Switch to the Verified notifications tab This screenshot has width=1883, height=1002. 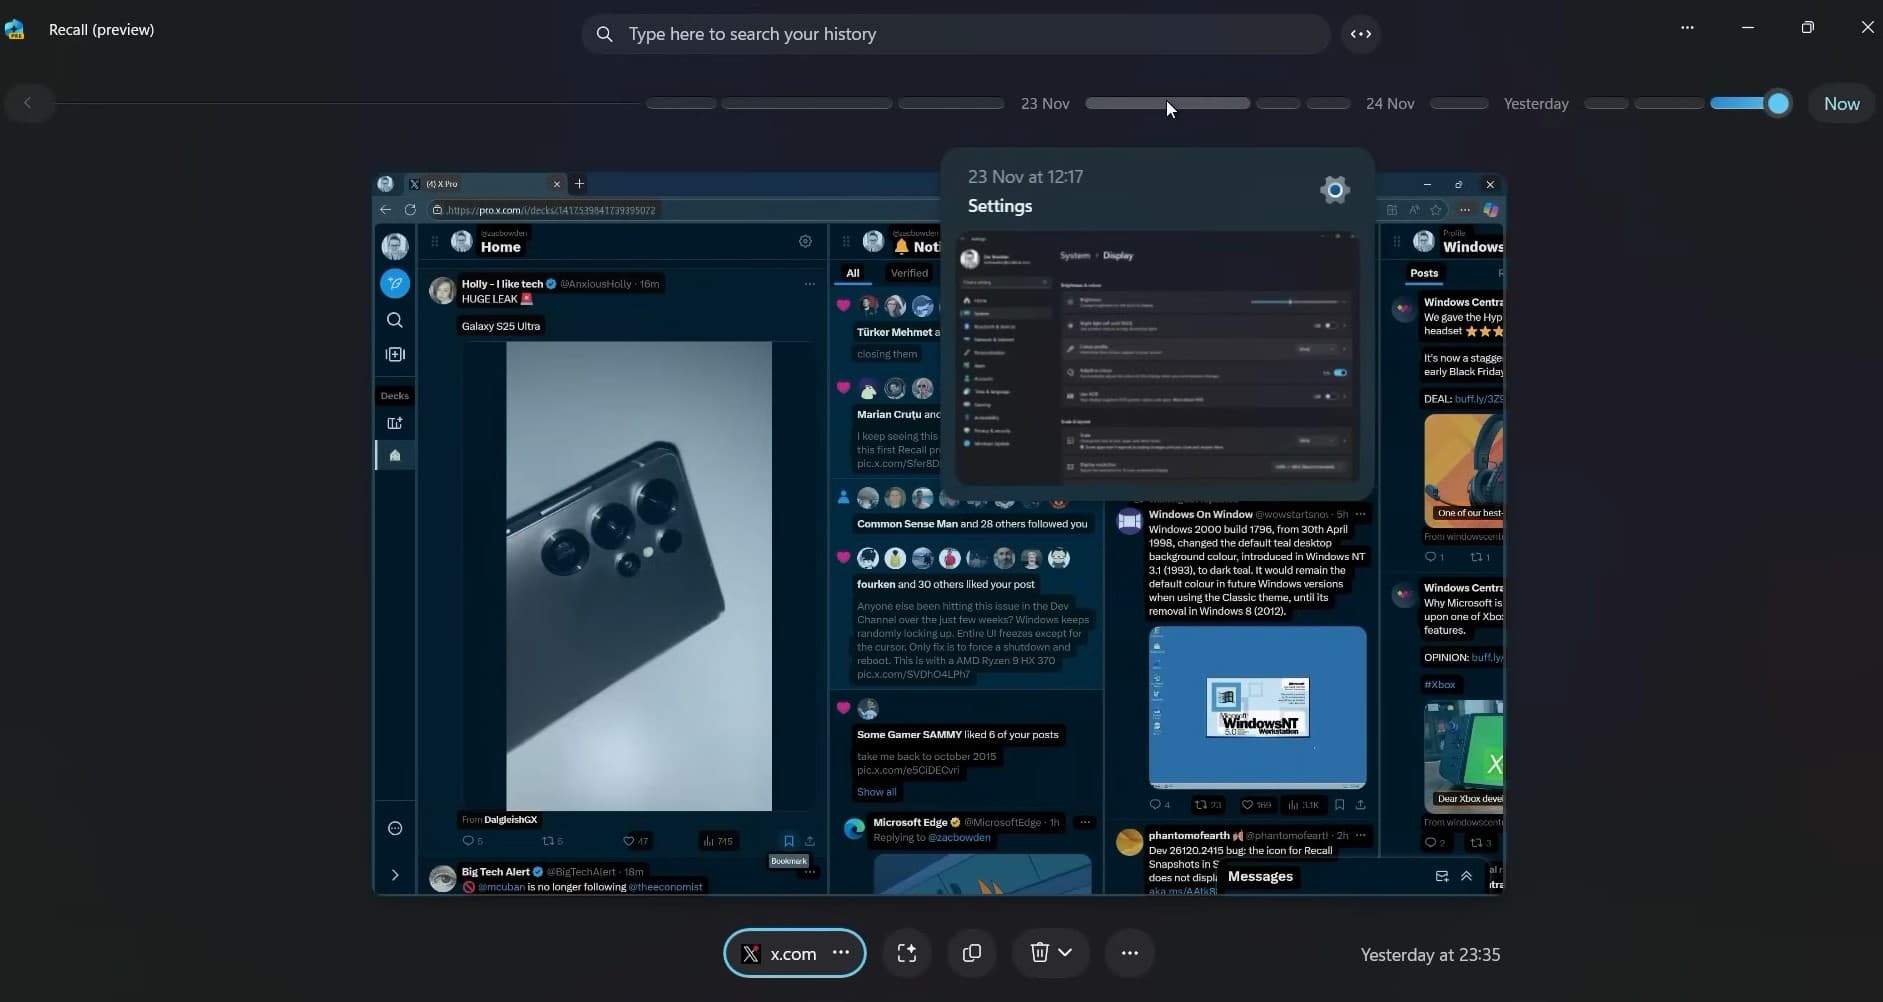coord(909,273)
